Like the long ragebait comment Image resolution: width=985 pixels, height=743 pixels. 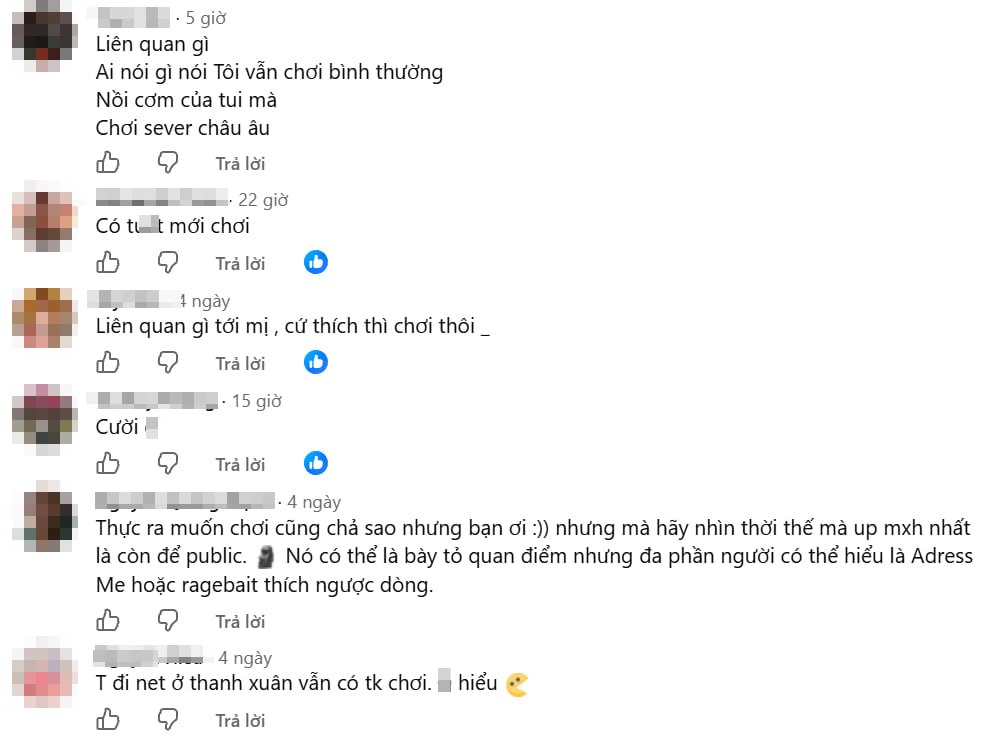(x=108, y=621)
